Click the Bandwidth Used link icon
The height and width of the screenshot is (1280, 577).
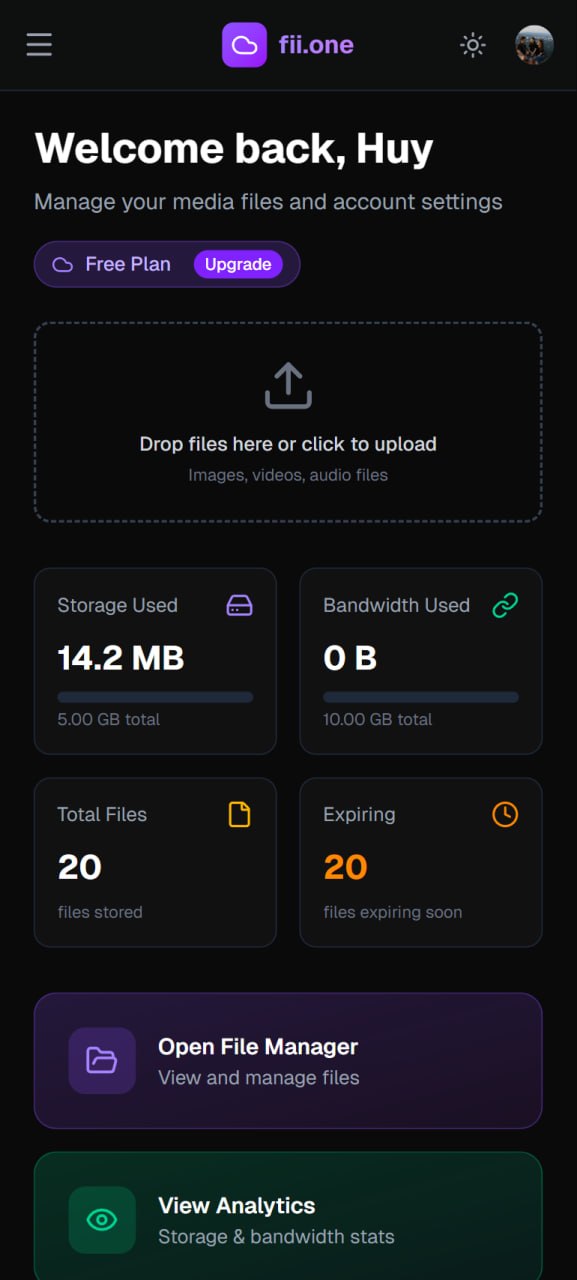coord(505,605)
